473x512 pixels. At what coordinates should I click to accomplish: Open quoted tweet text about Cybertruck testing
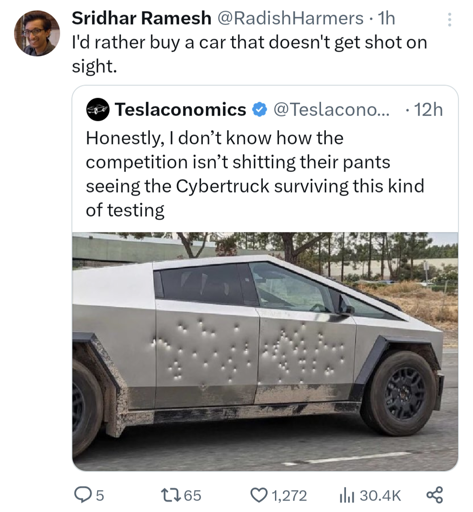pyautogui.click(x=255, y=174)
